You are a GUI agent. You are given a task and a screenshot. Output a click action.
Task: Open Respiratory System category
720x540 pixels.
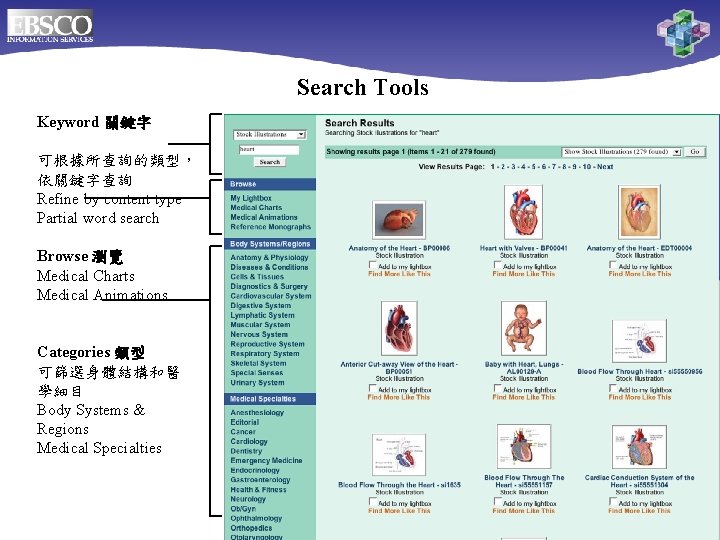pos(265,354)
